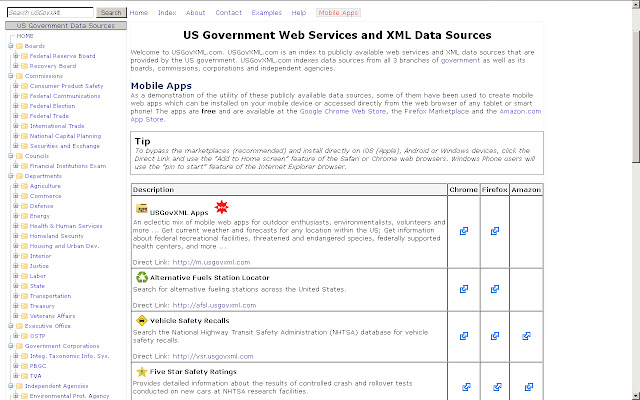Image resolution: width=640 pixels, height=400 pixels.
Task: Open Firefox marketplace link for USGovXML Apps
Action: click(x=495, y=231)
